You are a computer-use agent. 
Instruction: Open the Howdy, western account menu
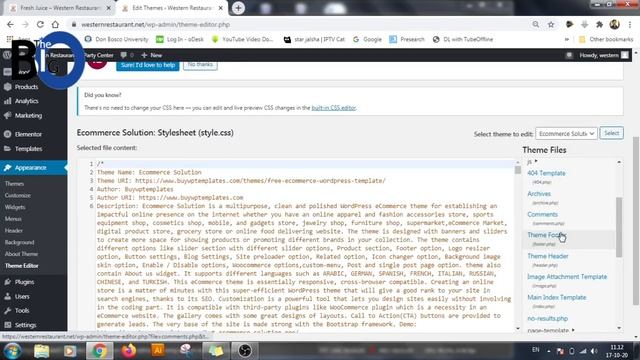coord(603,55)
